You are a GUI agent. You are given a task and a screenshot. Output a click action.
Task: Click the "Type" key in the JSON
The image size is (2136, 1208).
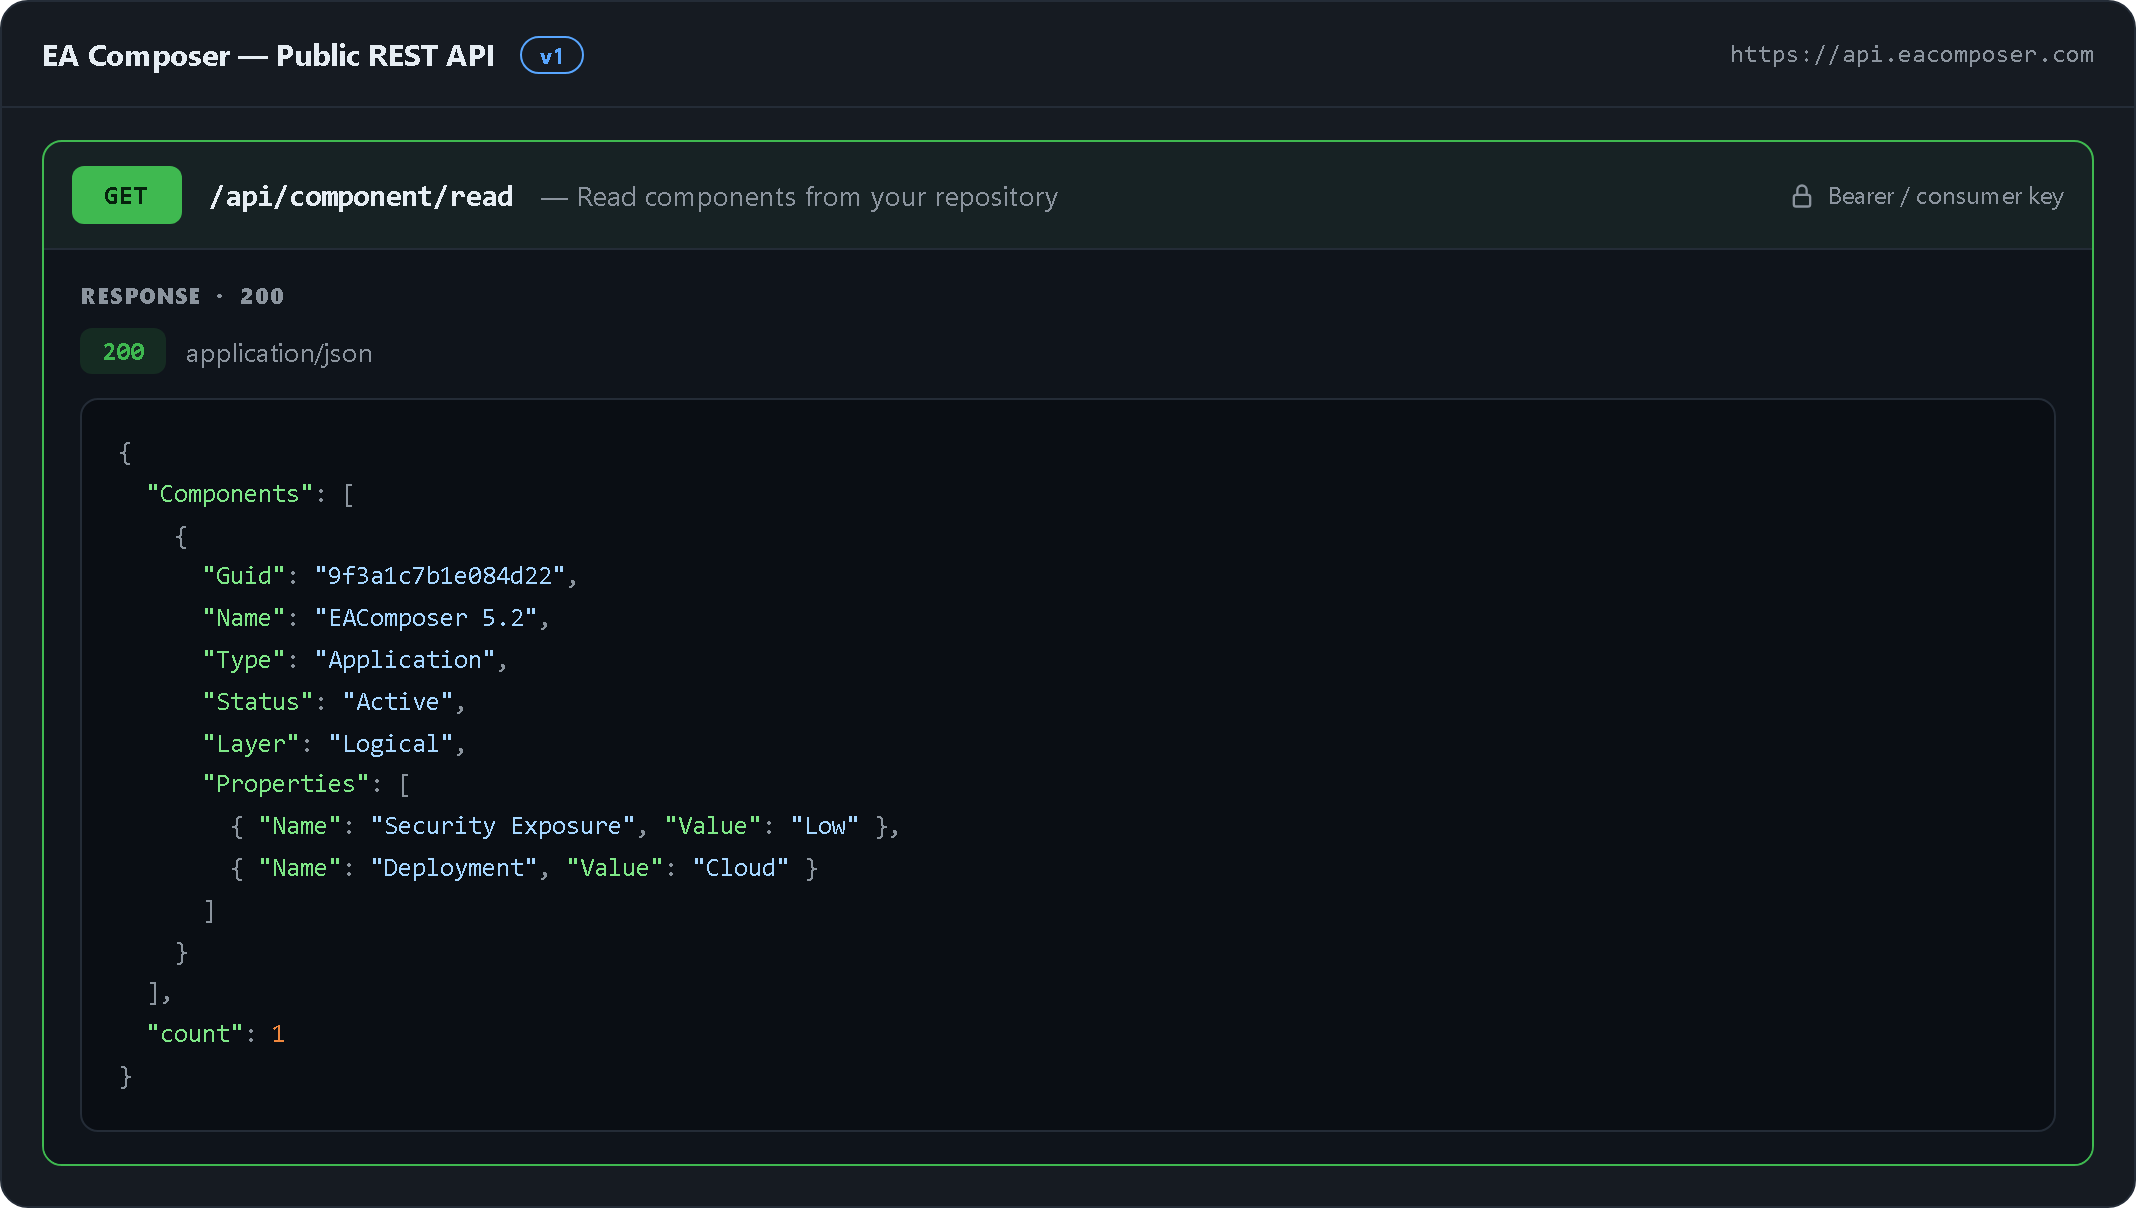[244, 660]
